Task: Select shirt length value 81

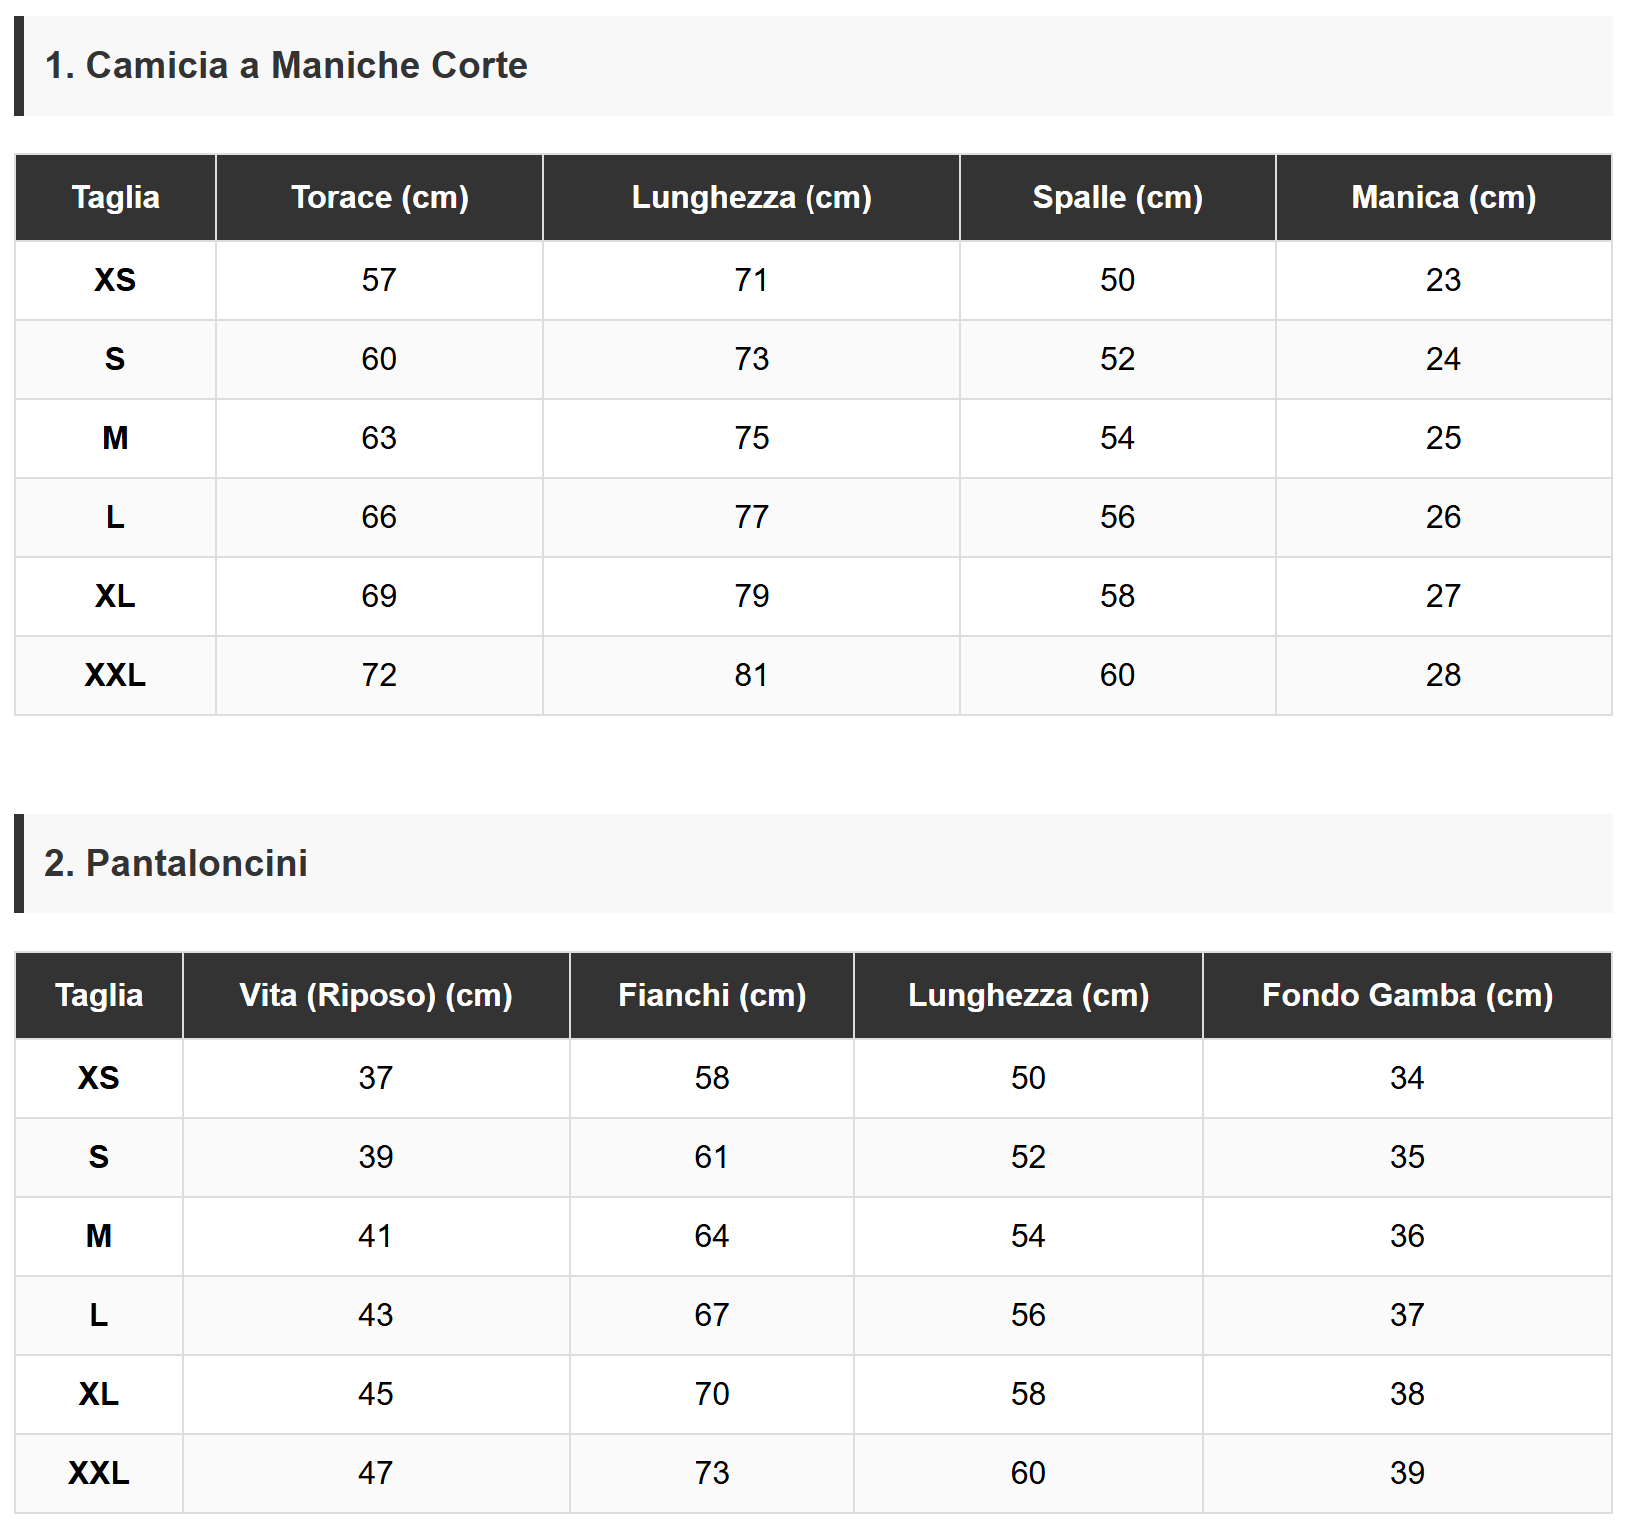Action: point(751,675)
